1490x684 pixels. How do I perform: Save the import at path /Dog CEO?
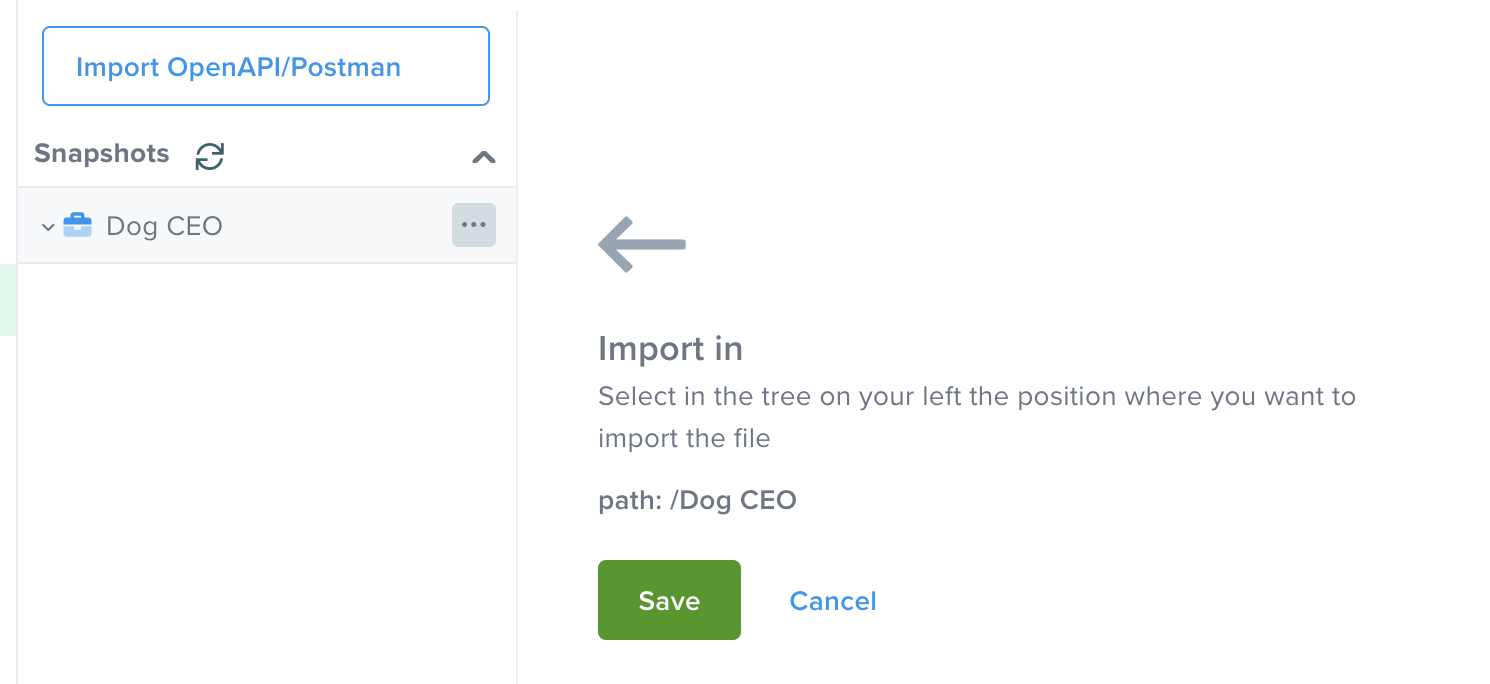point(668,600)
